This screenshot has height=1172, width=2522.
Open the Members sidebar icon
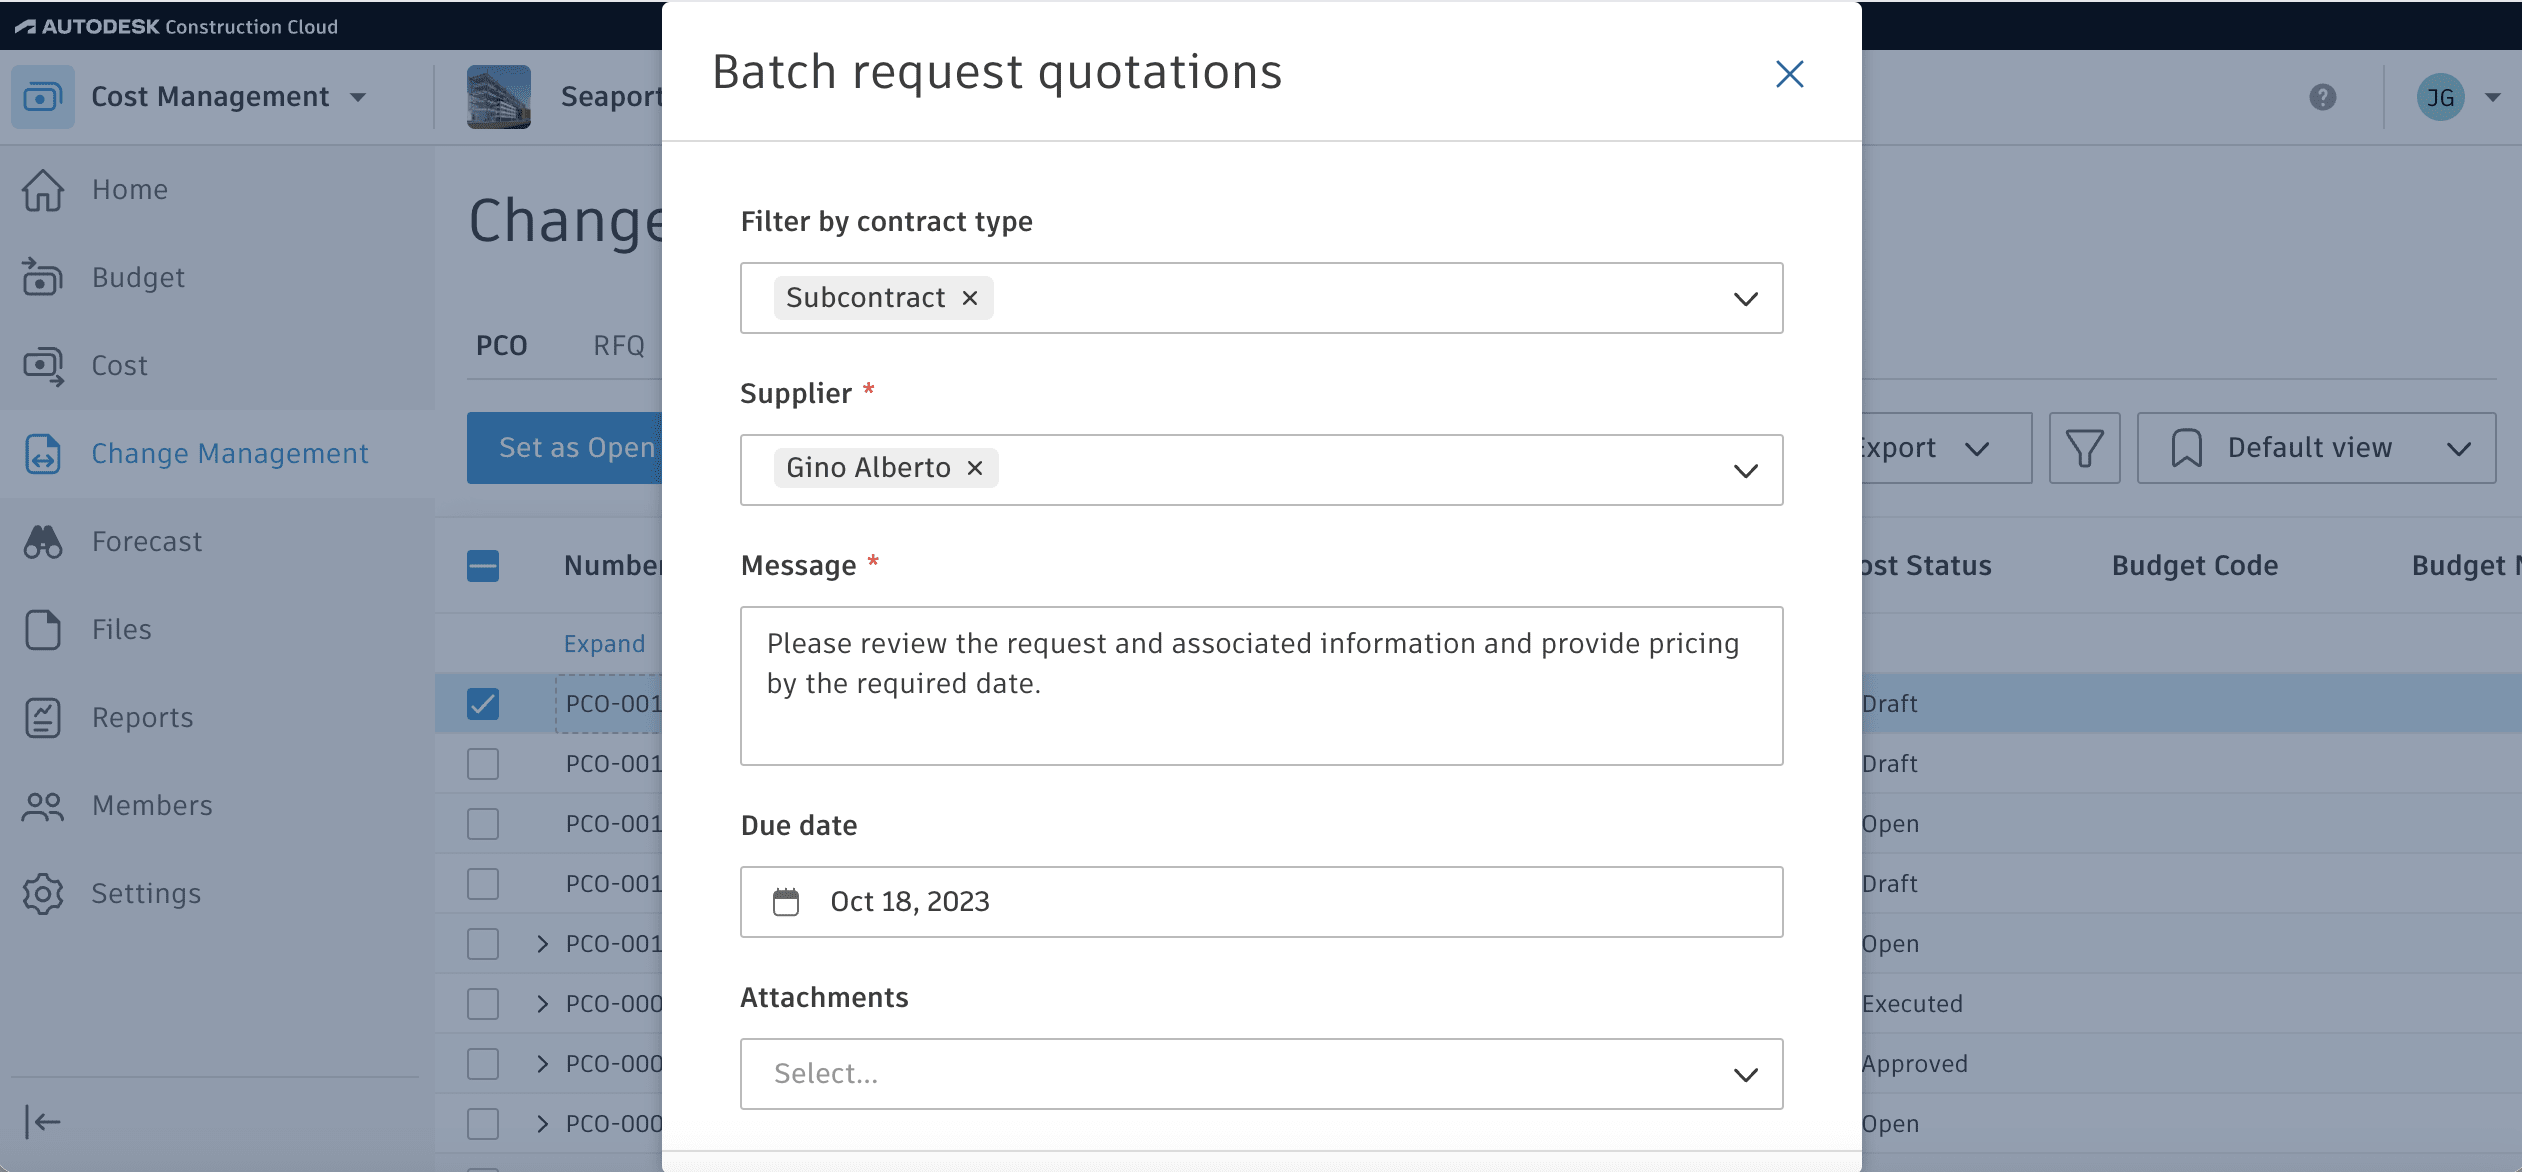[42, 805]
